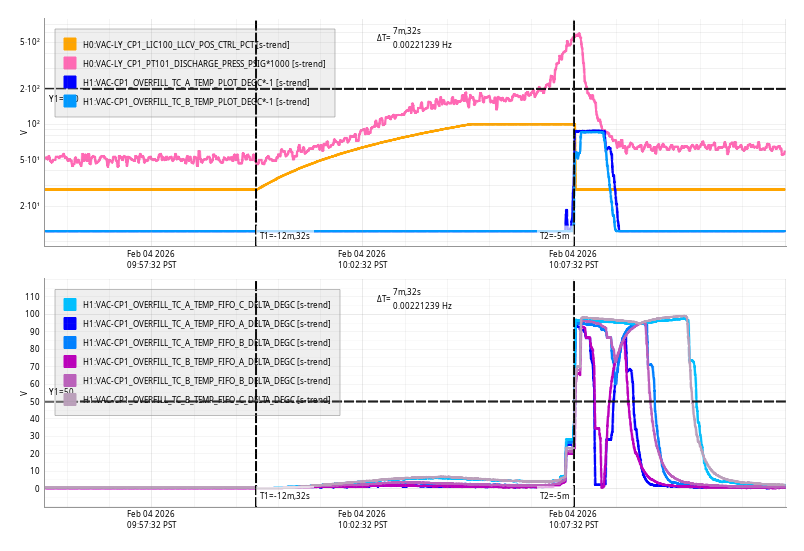Click the cyan TC_A_TEMP_FIFO_C_DELTA legend swatch
The width and height of the screenshot is (804, 551).
tap(70, 305)
